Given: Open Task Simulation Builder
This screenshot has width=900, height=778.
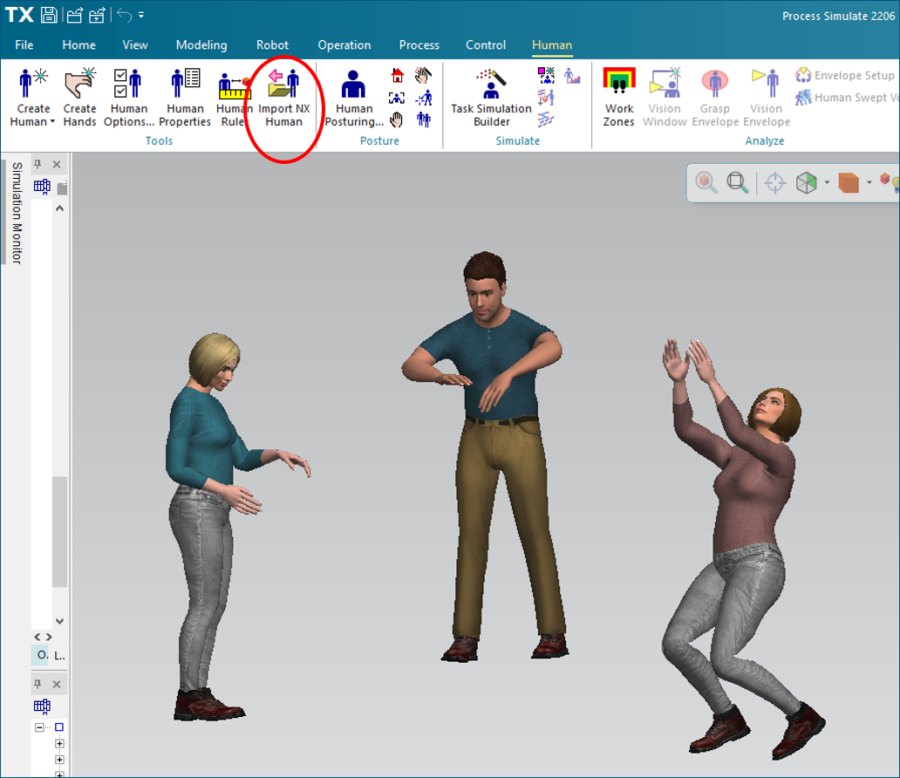Looking at the screenshot, I should coord(490,98).
